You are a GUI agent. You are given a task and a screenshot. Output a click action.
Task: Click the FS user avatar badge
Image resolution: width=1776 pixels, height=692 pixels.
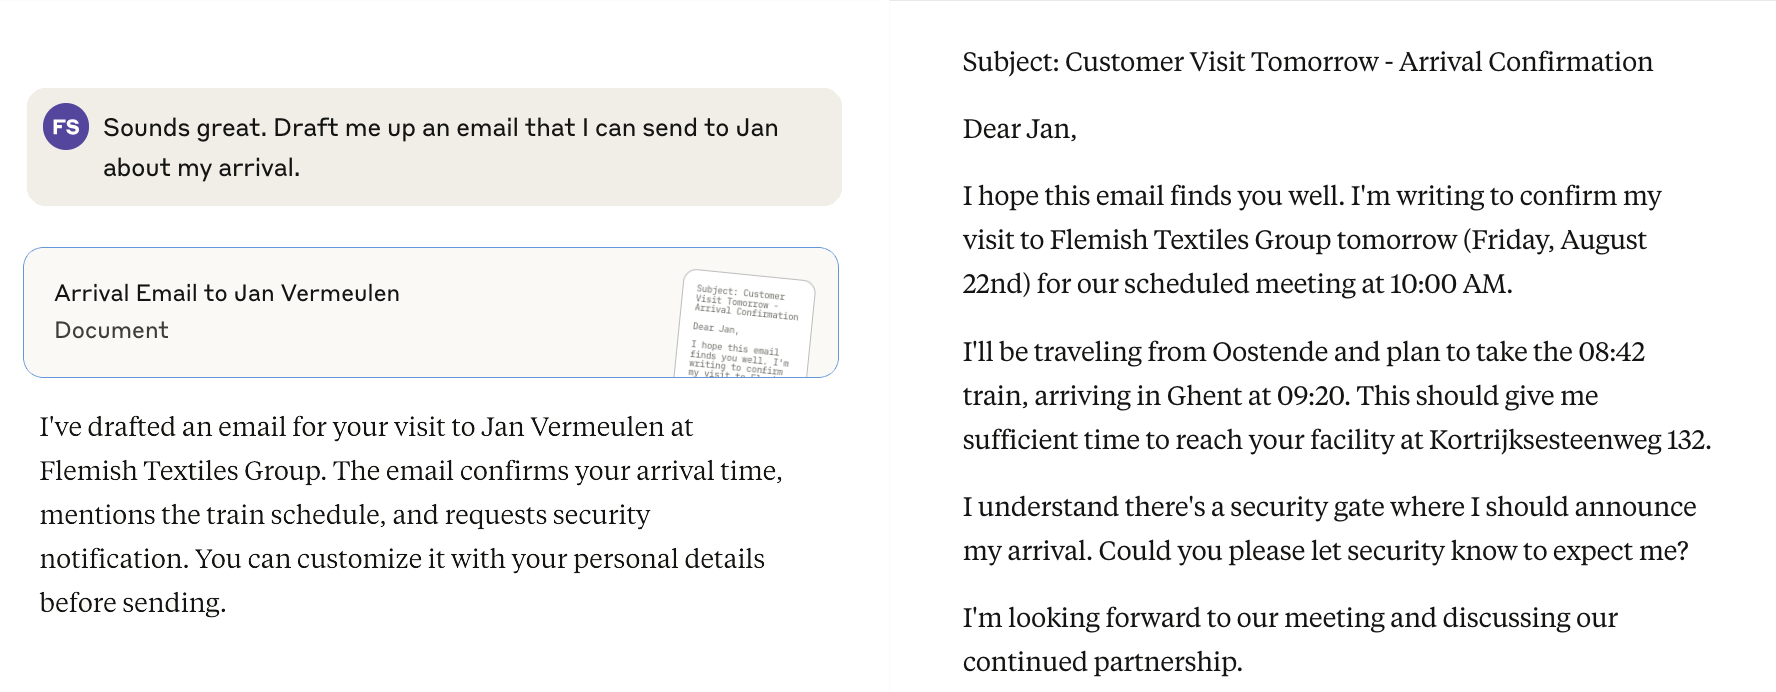click(x=65, y=128)
